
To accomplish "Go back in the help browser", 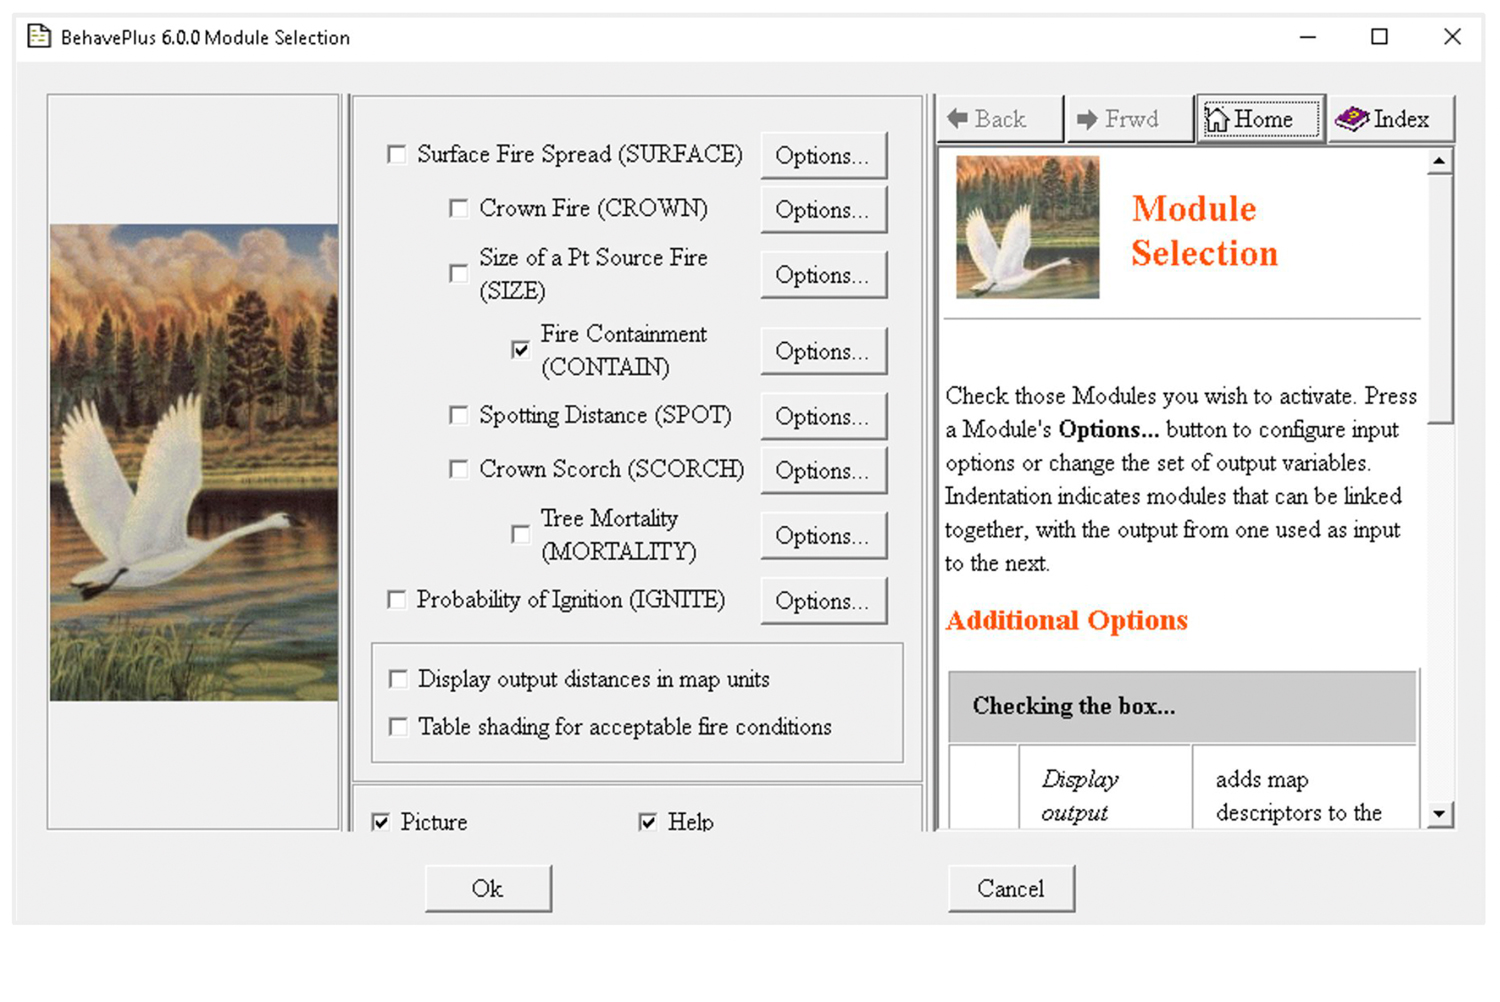I will click(1001, 119).
